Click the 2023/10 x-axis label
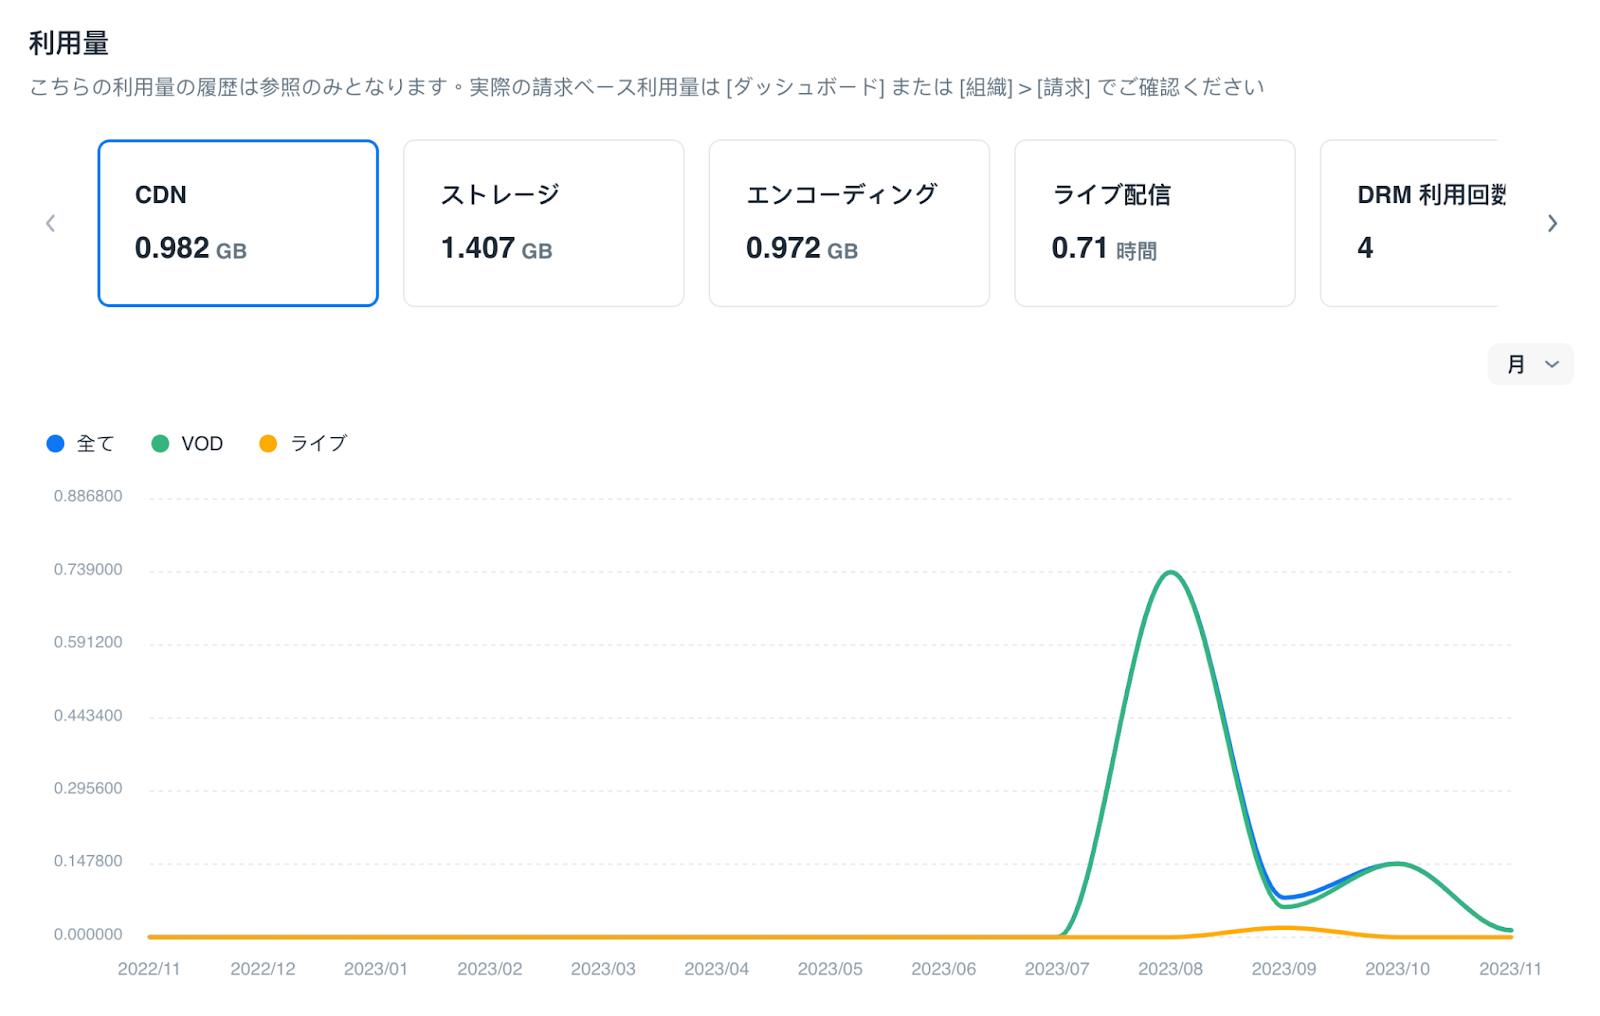1600x1016 pixels. [1397, 969]
